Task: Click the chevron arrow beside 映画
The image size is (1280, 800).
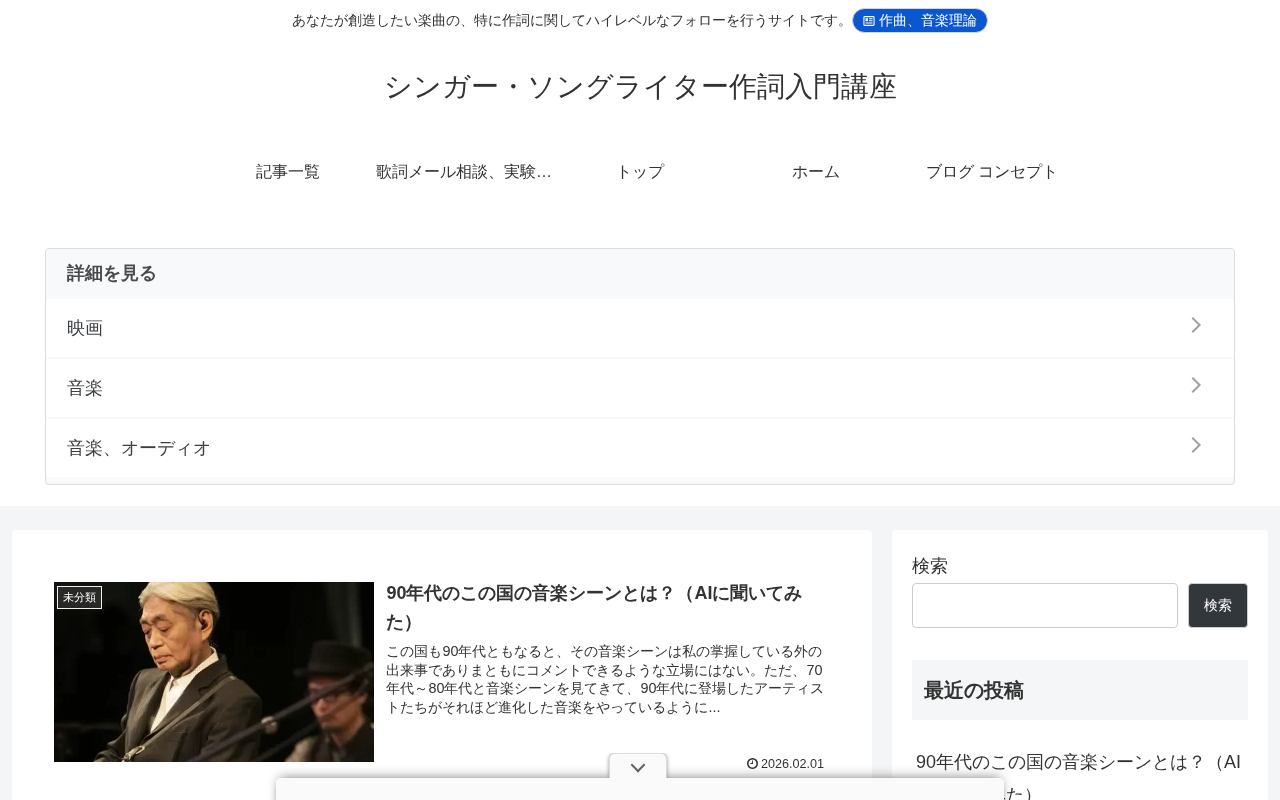Action: coord(1196,325)
